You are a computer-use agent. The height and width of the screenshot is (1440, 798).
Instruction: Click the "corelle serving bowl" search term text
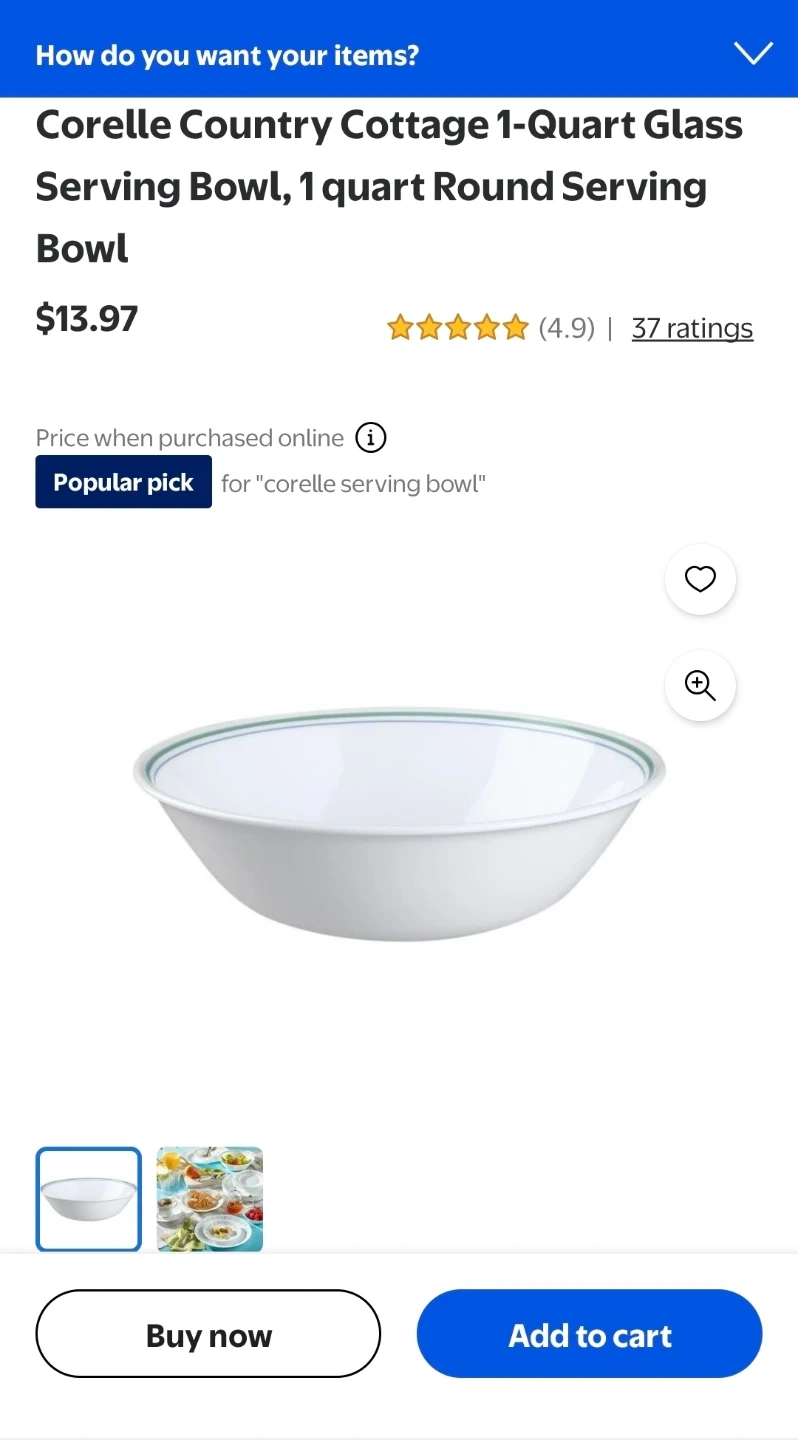[354, 484]
